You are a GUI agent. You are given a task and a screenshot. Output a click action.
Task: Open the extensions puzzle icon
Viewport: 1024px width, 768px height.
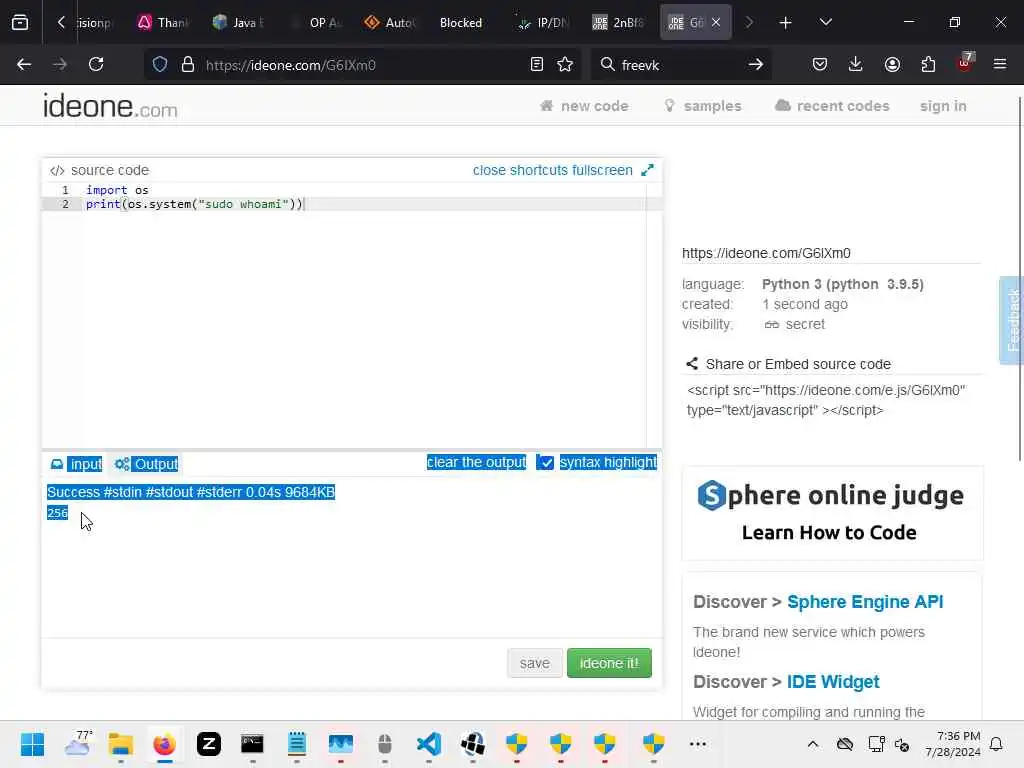point(928,65)
